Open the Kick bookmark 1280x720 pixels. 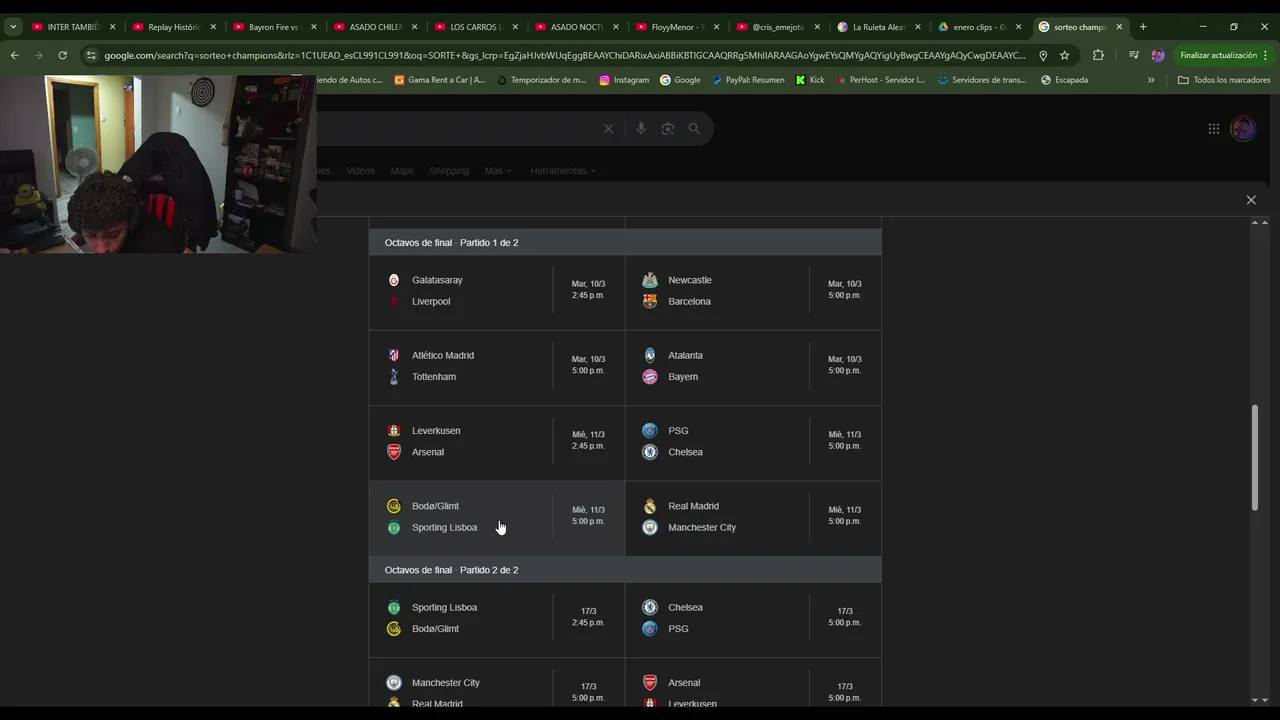[x=810, y=80]
